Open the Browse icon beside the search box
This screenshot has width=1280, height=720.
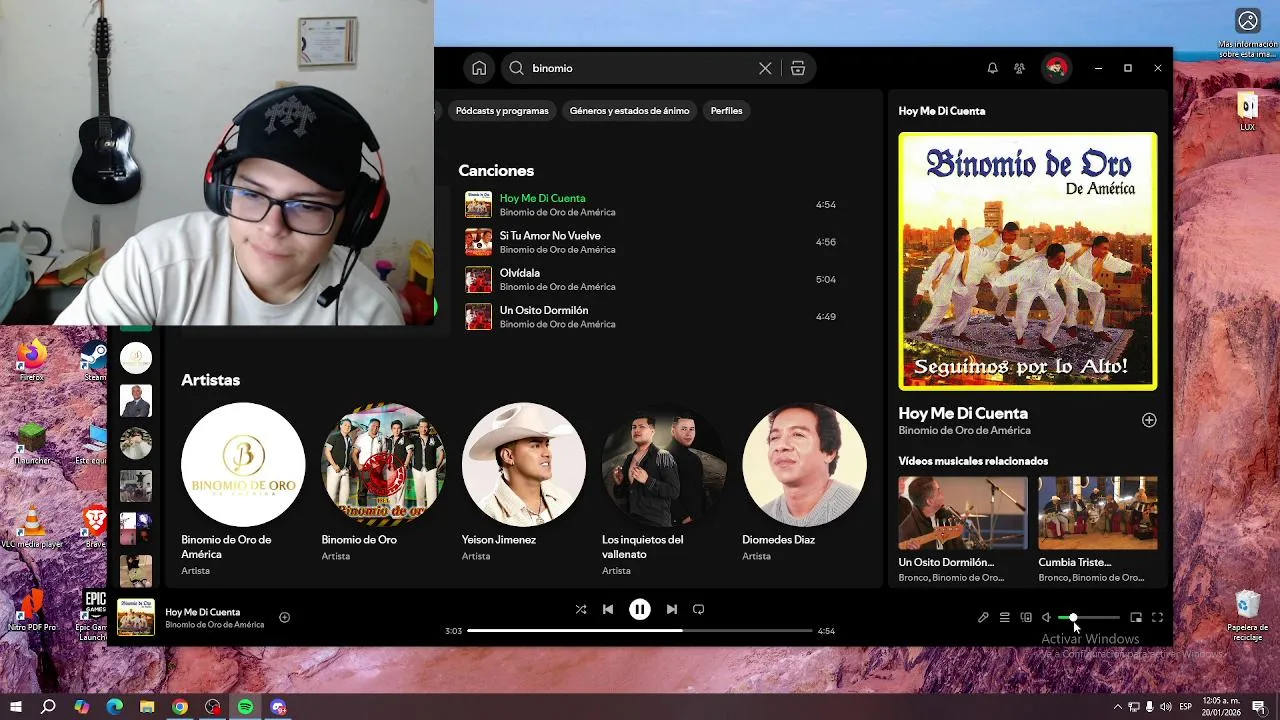click(x=797, y=68)
